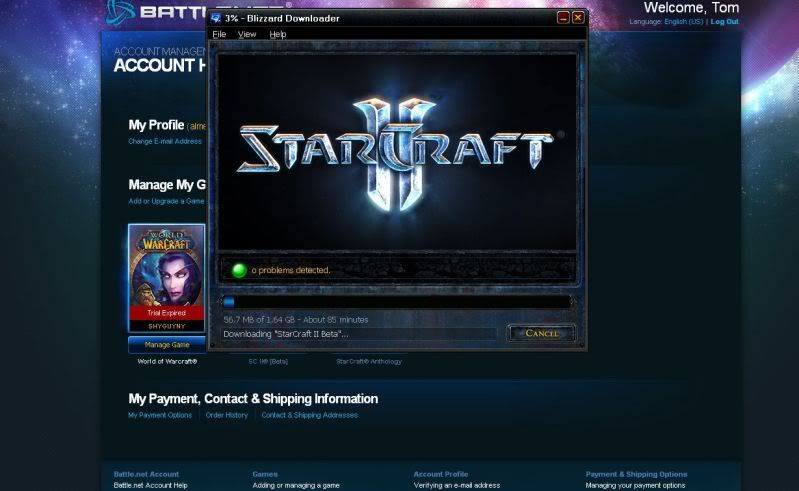Open the StarCraft Anthology link
The width and height of the screenshot is (799, 491).
pyautogui.click(x=368, y=361)
